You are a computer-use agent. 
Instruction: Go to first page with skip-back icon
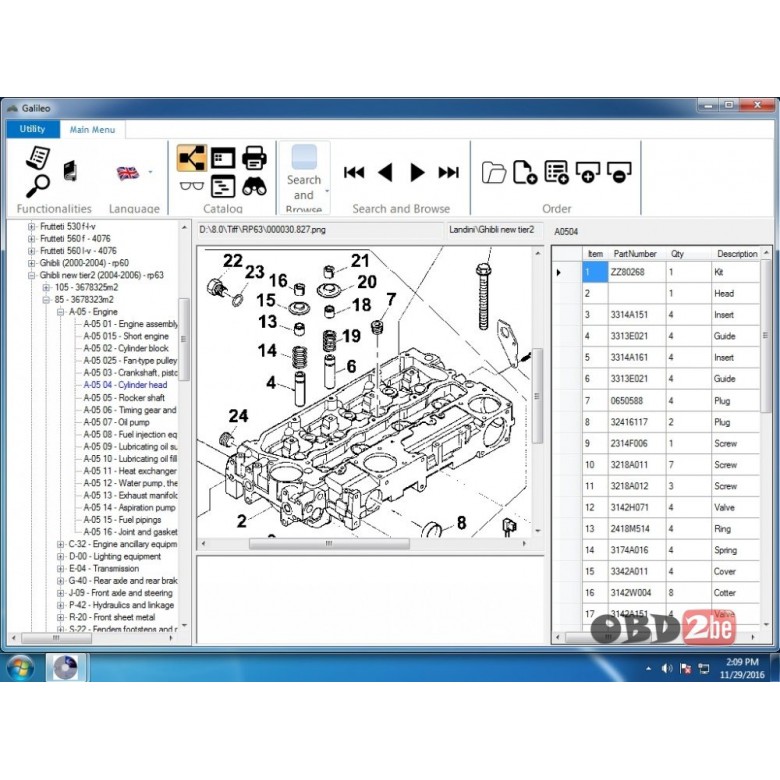354,173
